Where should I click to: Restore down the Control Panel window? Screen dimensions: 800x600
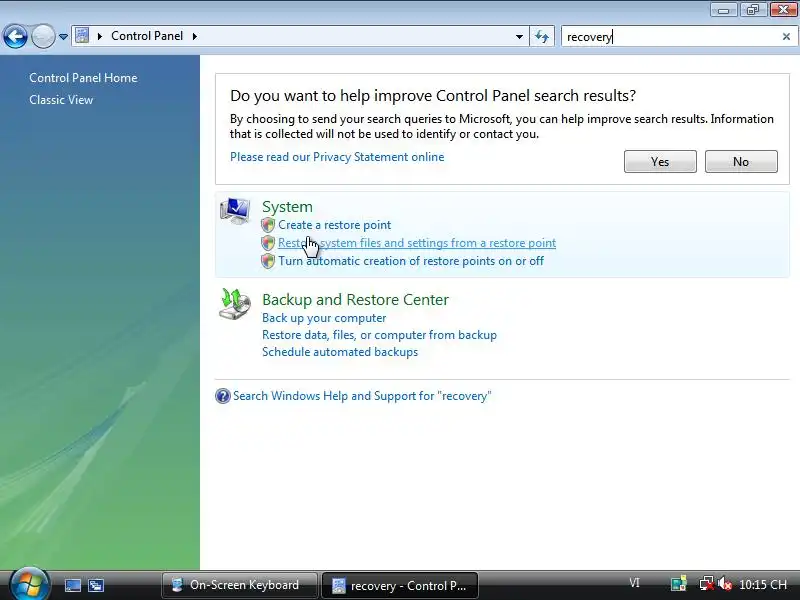tap(753, 10)
